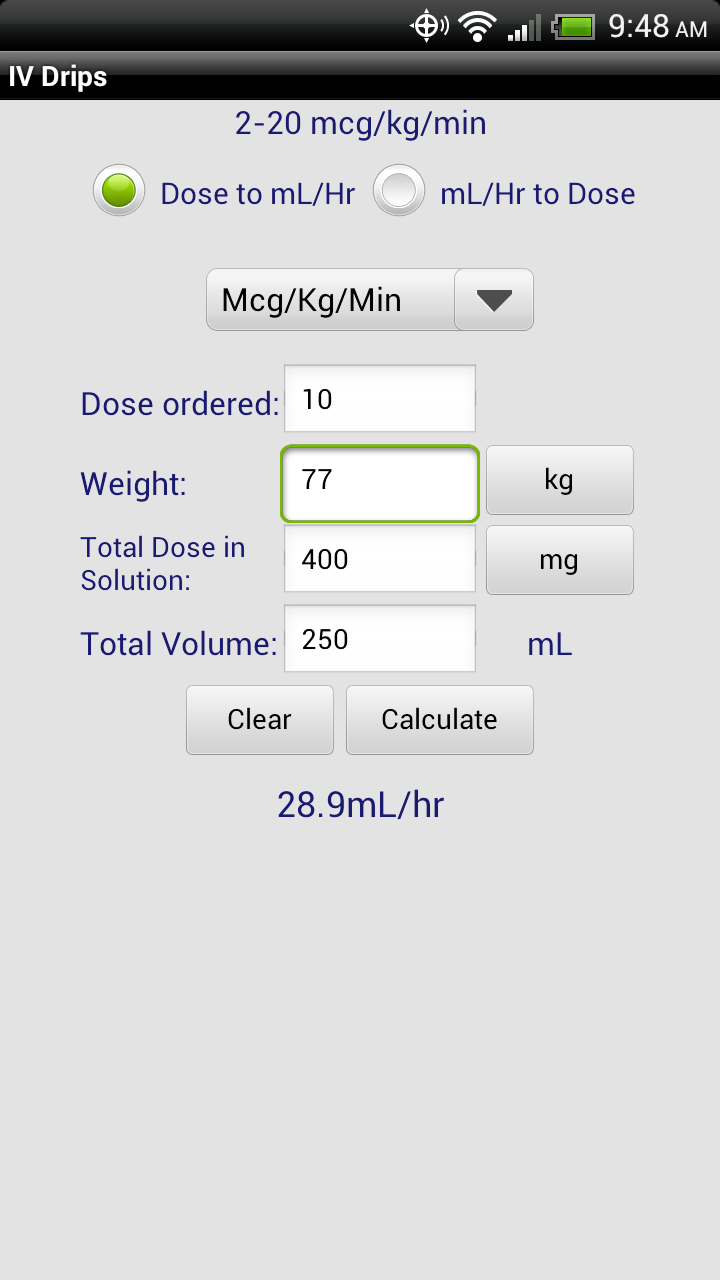Screen dimensions: 720x1280
Task: Focus the Weight input field
Action: click(x=380, y=485)
